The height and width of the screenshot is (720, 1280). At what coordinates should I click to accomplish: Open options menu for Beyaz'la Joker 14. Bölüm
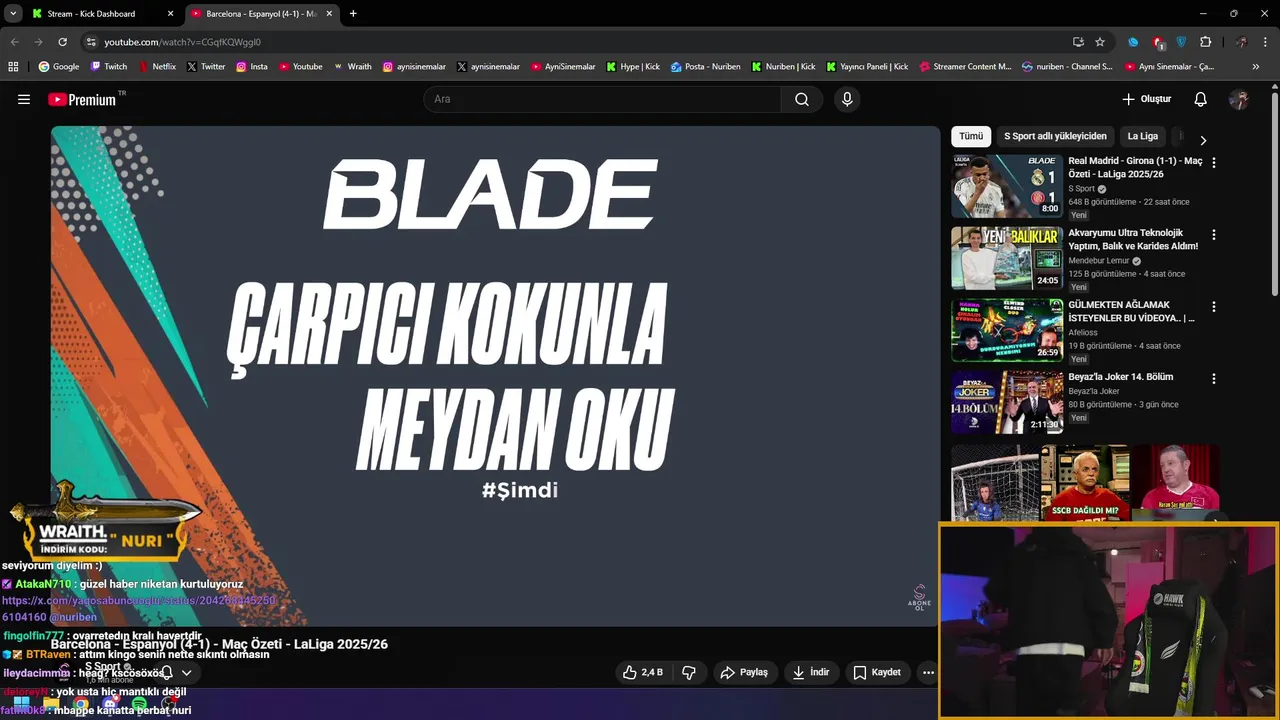[1214, 379]
